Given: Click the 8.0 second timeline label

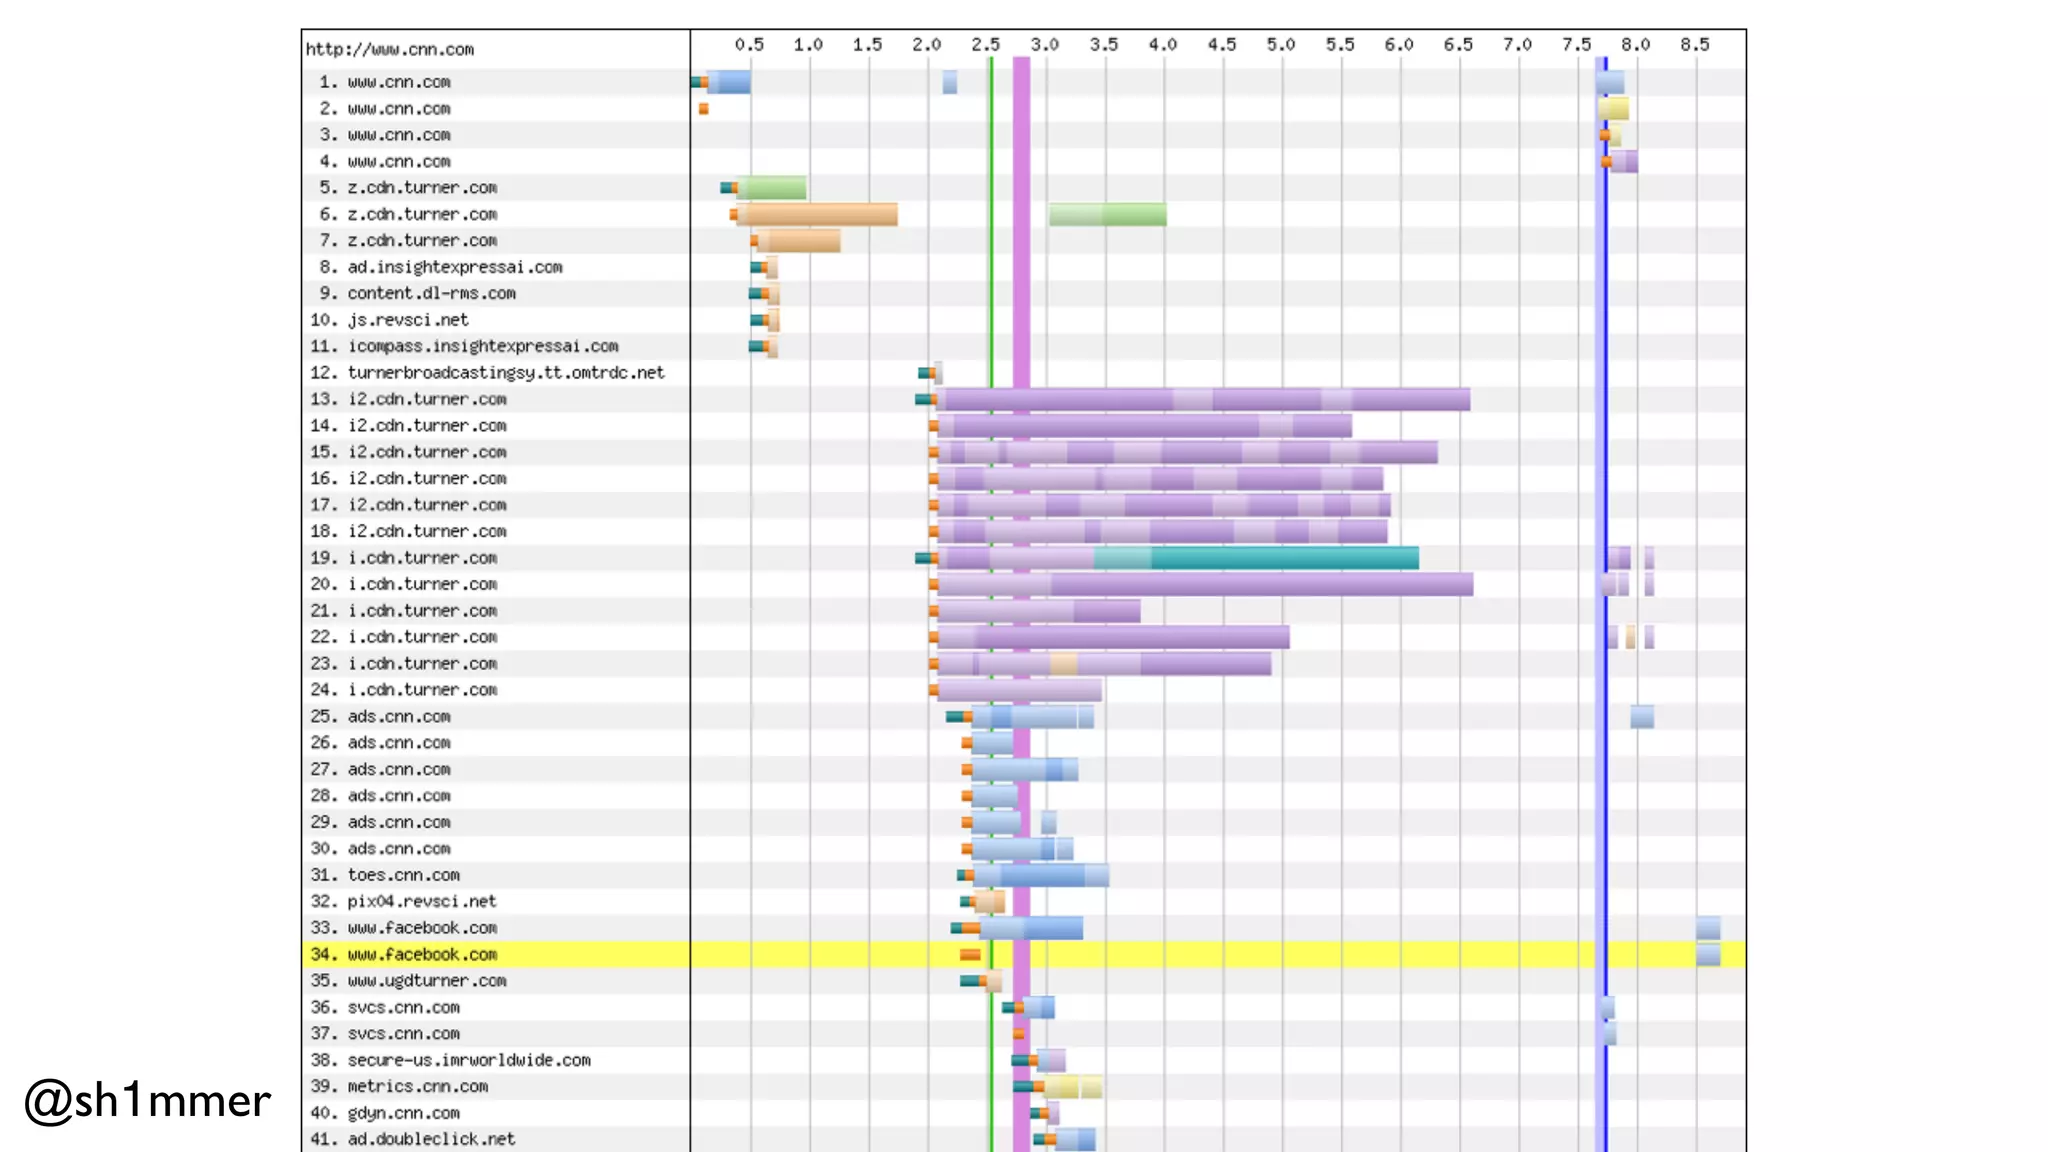Looking at the screenshot, I should [1635, 45].
